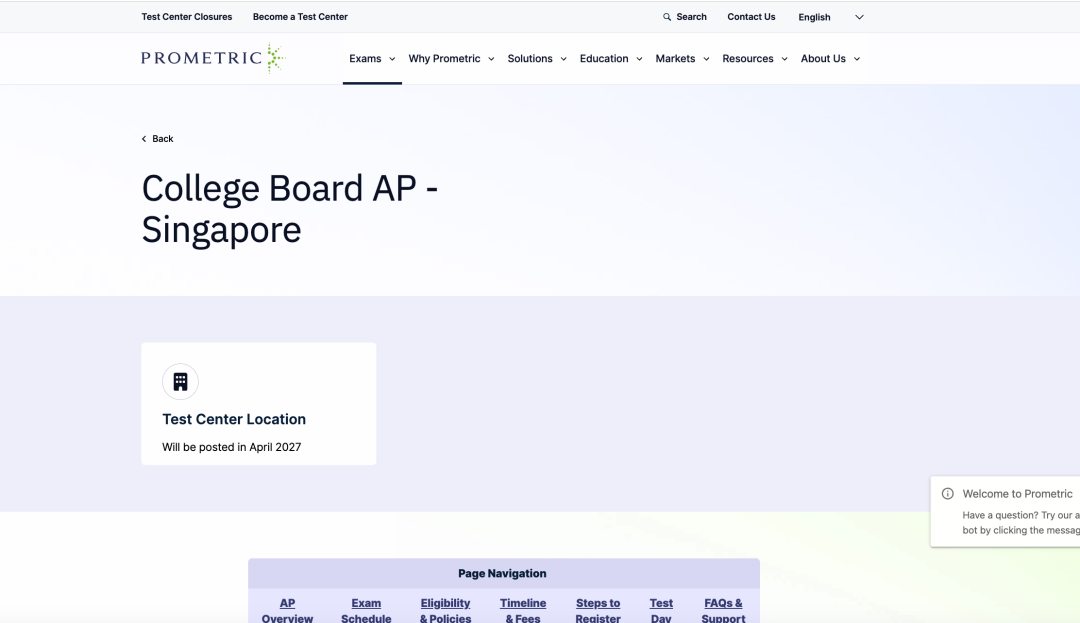Open the Markets menu
Image resolution: width=1080 pixels, height=623 pixels.
pos(675,59)
